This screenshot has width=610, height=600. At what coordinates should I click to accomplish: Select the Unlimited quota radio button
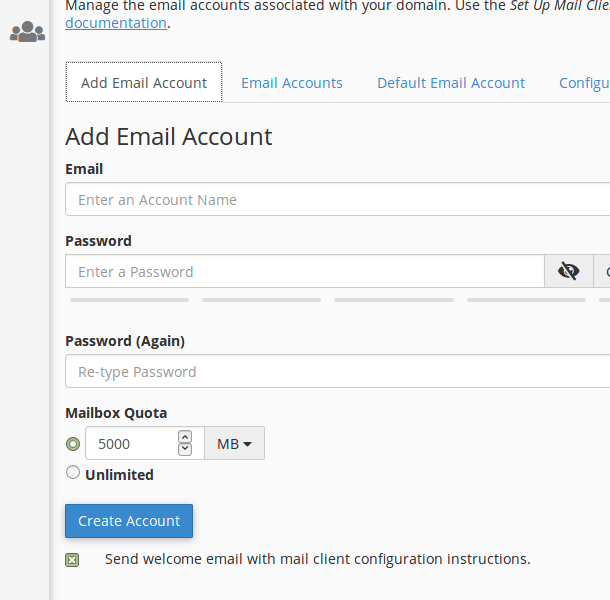point(73,473)
